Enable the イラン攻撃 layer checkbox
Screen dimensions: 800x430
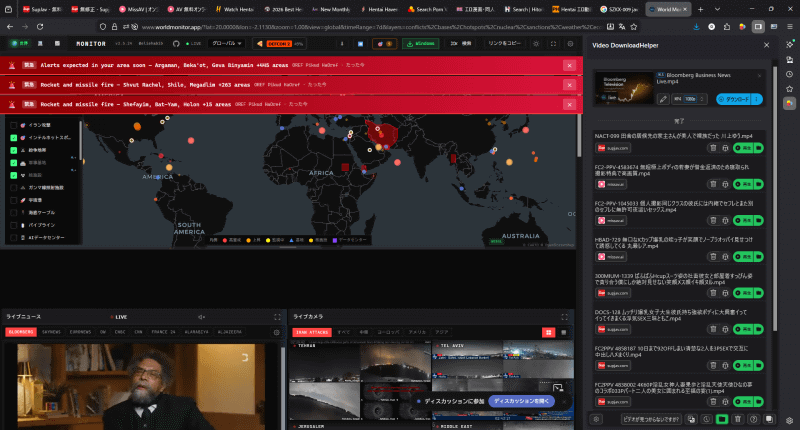tap(14, 125)
